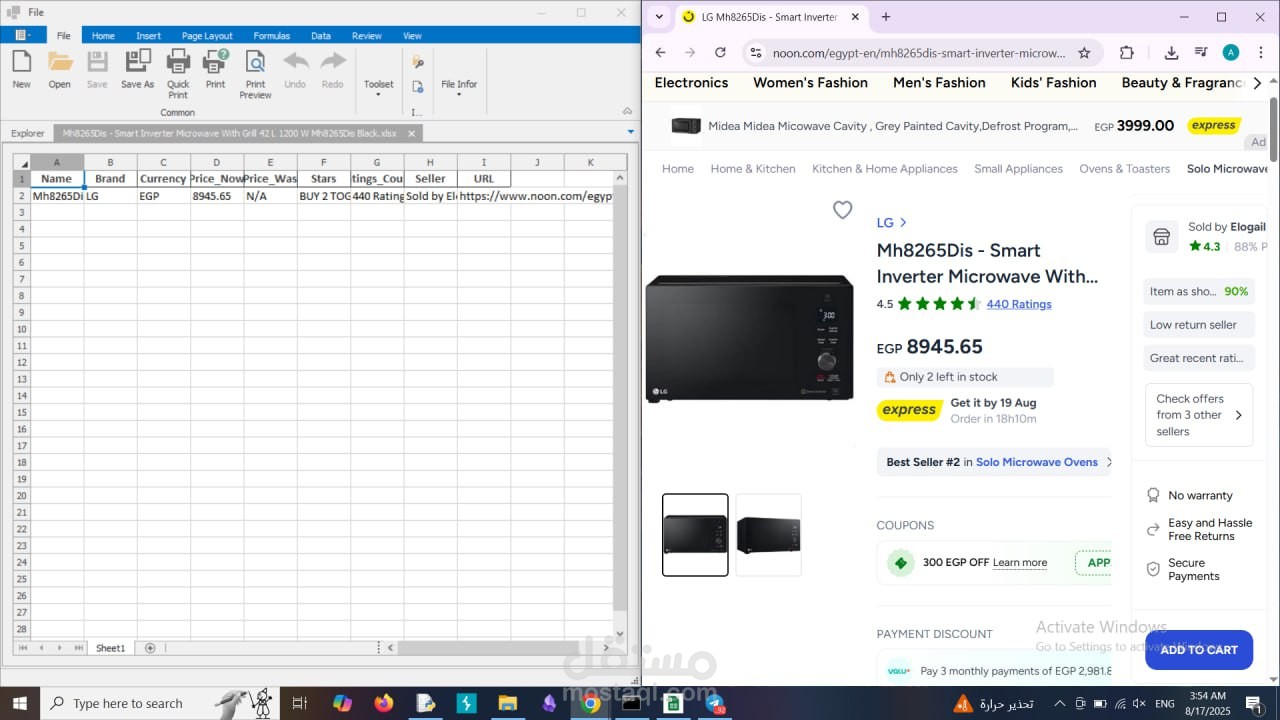Select cell containing price 8945.65
The height and width of the screenshot is (720, 1280).
point(217,196)
